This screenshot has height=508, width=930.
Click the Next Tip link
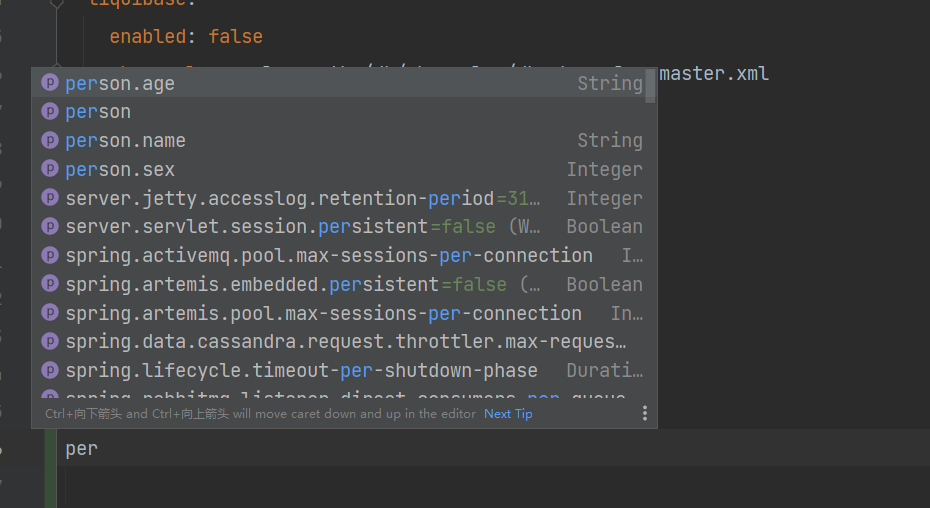point(508,414)
